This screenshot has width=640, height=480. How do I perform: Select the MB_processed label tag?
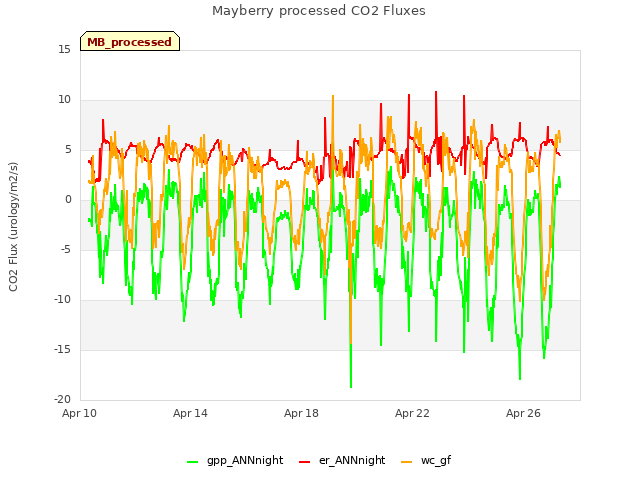click(130, 41)
